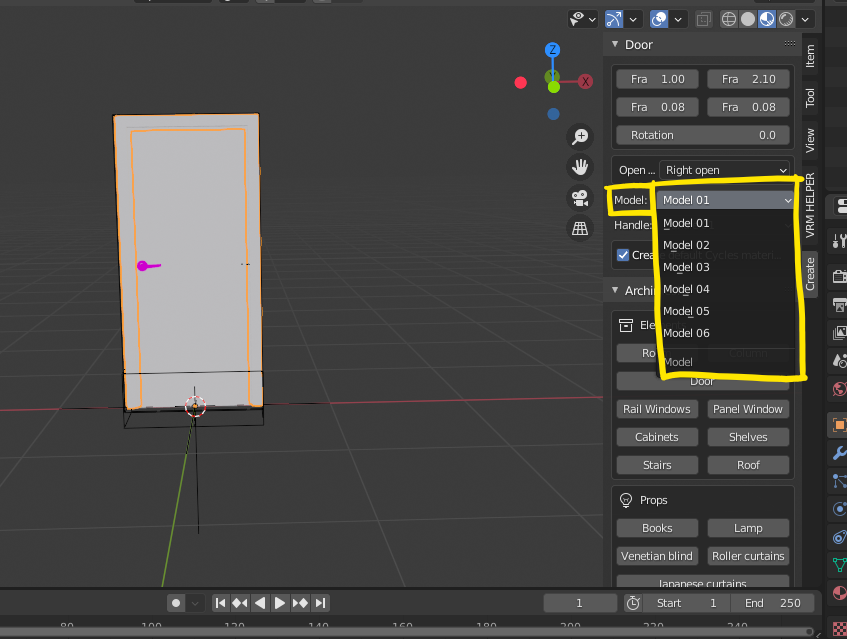Click the Shelves button
This screenshot has width=847, height=639.
tap(748, 437)
